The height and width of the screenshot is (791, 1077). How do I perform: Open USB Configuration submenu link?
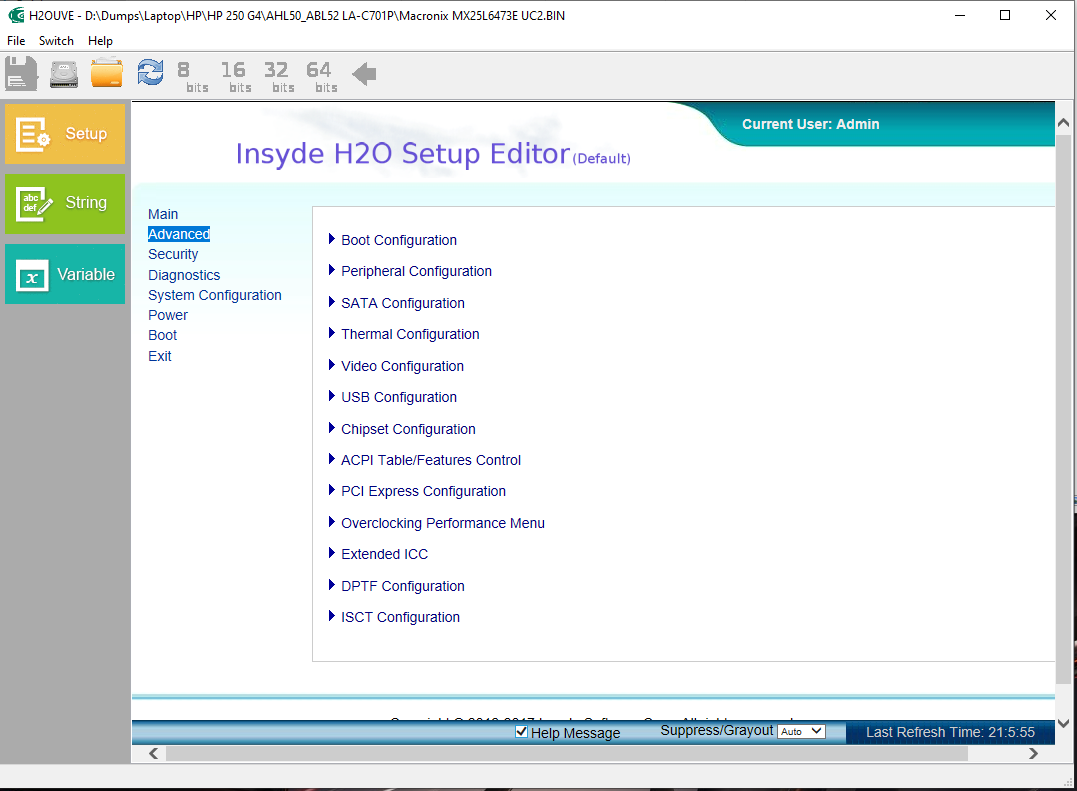coord(399,397)
